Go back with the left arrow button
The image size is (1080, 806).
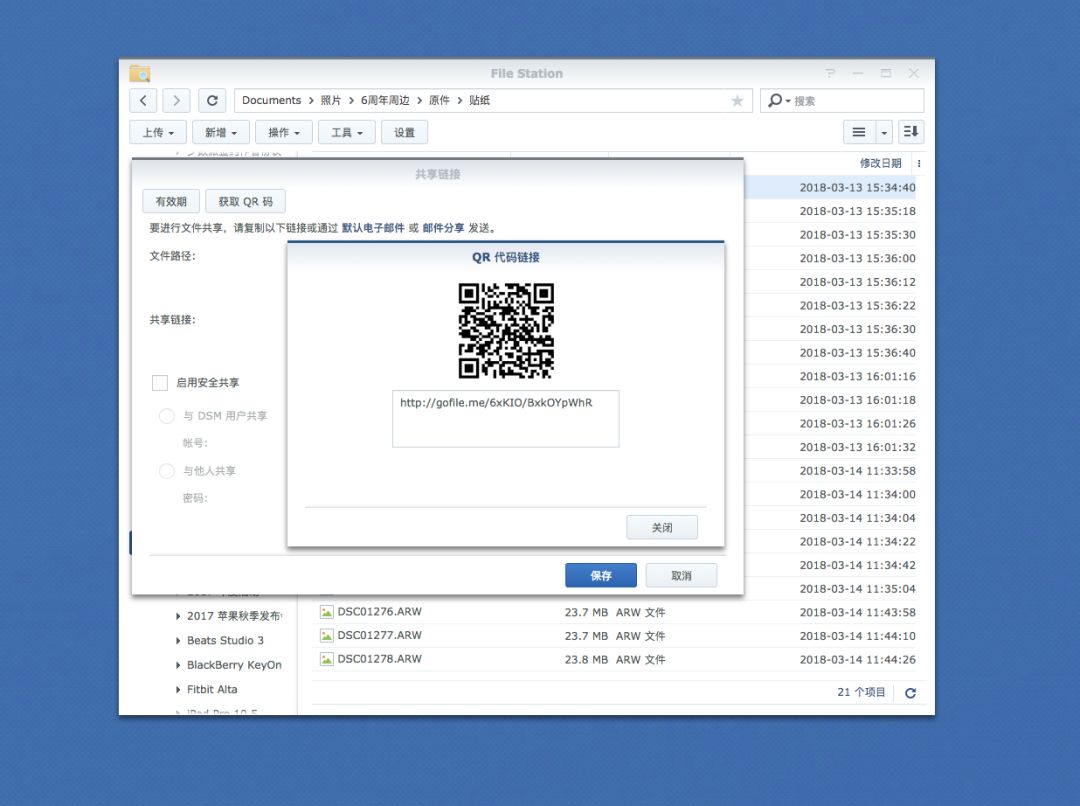coord(143,101)
